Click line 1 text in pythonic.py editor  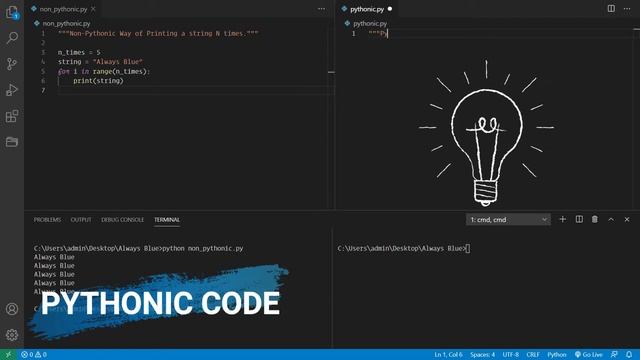point(378,33)
